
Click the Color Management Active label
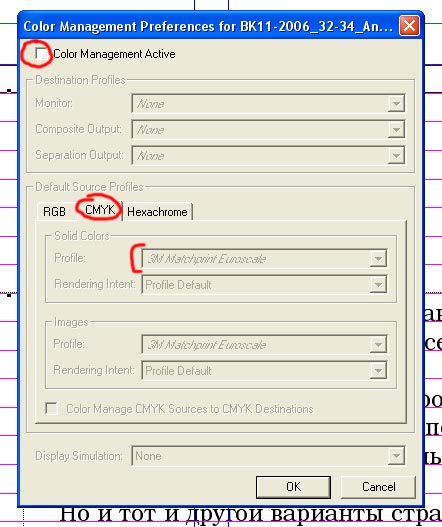point(114,54)
